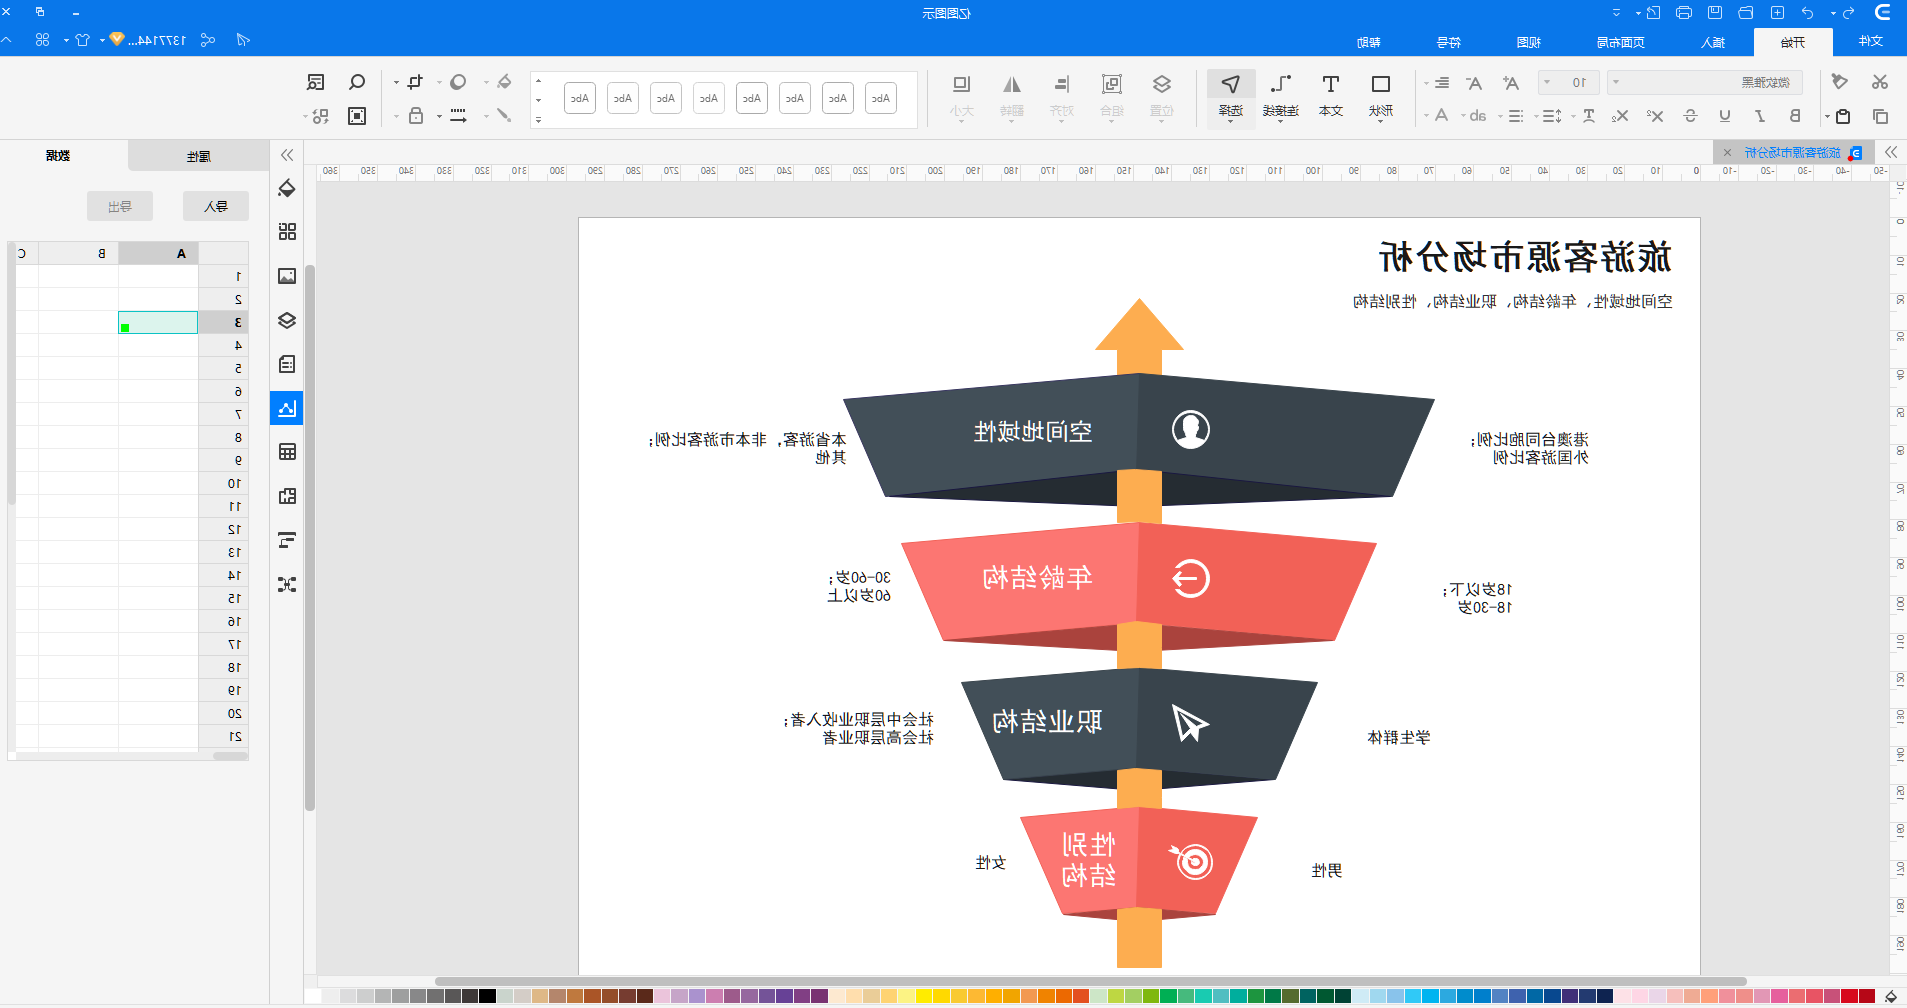Select the Shape (形状) rectangle tool
The height and width of the screenshot is (1008, 1907).
pyautogui.click(x=1381, y=96)
